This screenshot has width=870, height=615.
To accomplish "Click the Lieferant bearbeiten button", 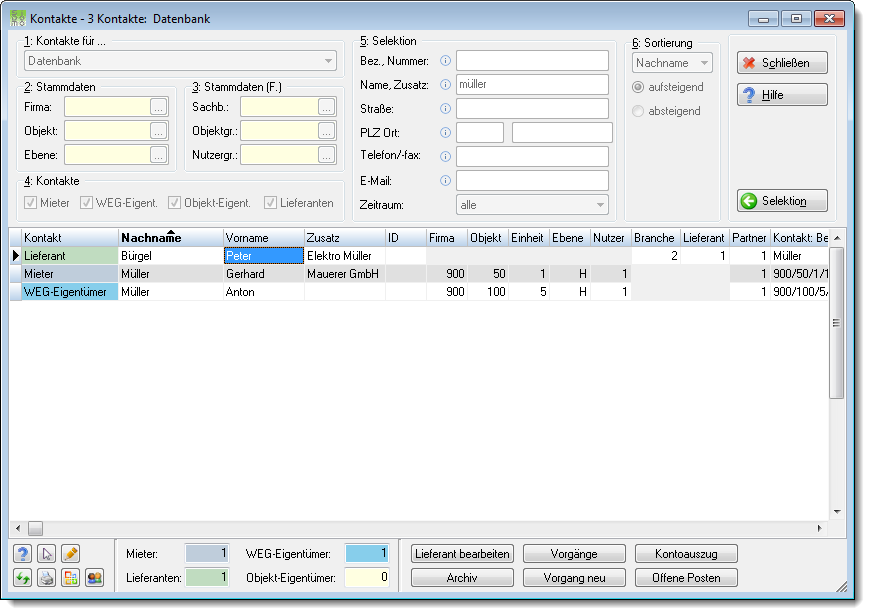I will click(x=462, y=553).
